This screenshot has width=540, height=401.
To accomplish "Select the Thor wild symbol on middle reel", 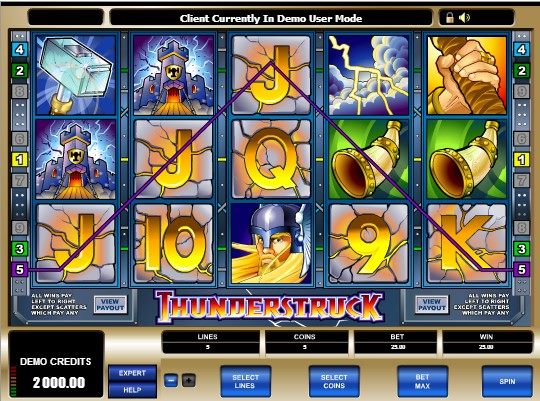I will 271,244.
